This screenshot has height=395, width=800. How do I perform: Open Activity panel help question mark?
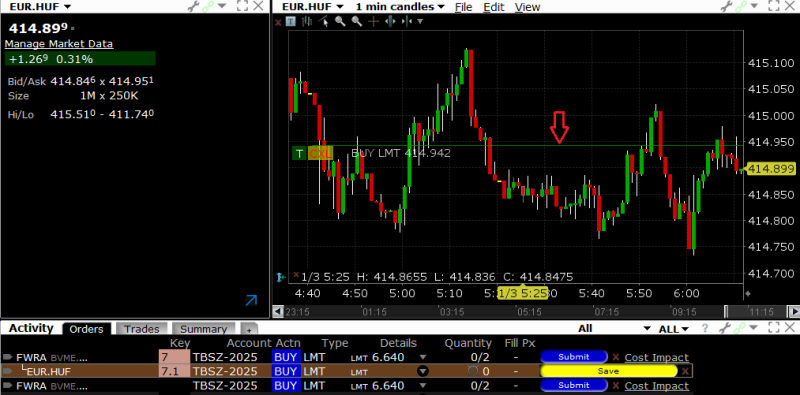pyautogui.click(x=706, y=329)
